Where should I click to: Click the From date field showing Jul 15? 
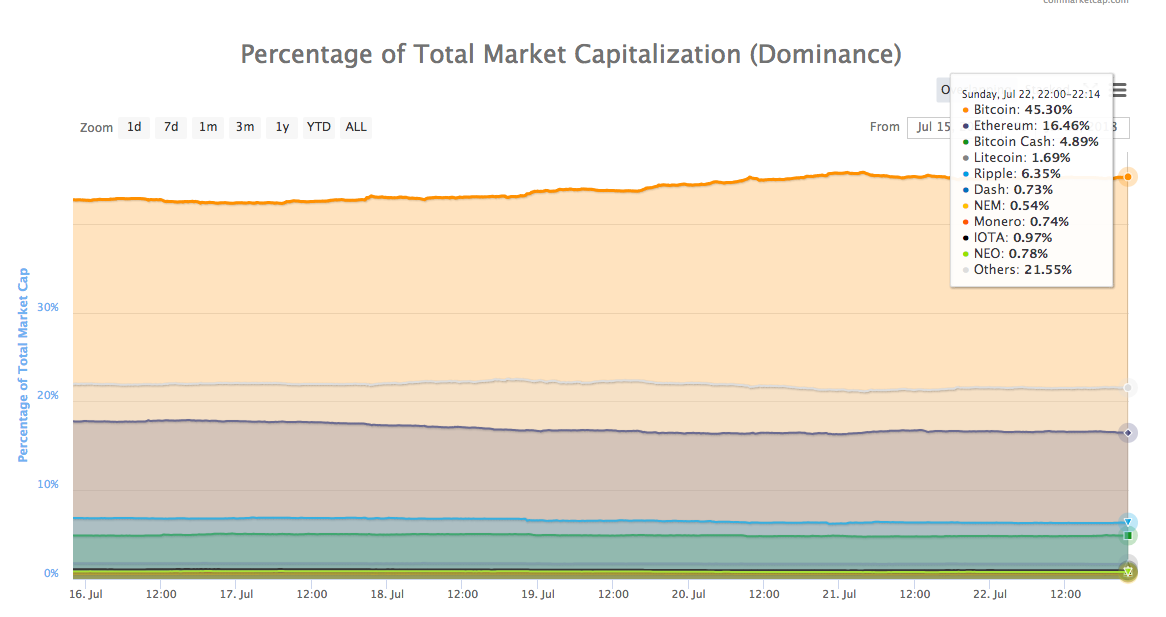[930, 127]
